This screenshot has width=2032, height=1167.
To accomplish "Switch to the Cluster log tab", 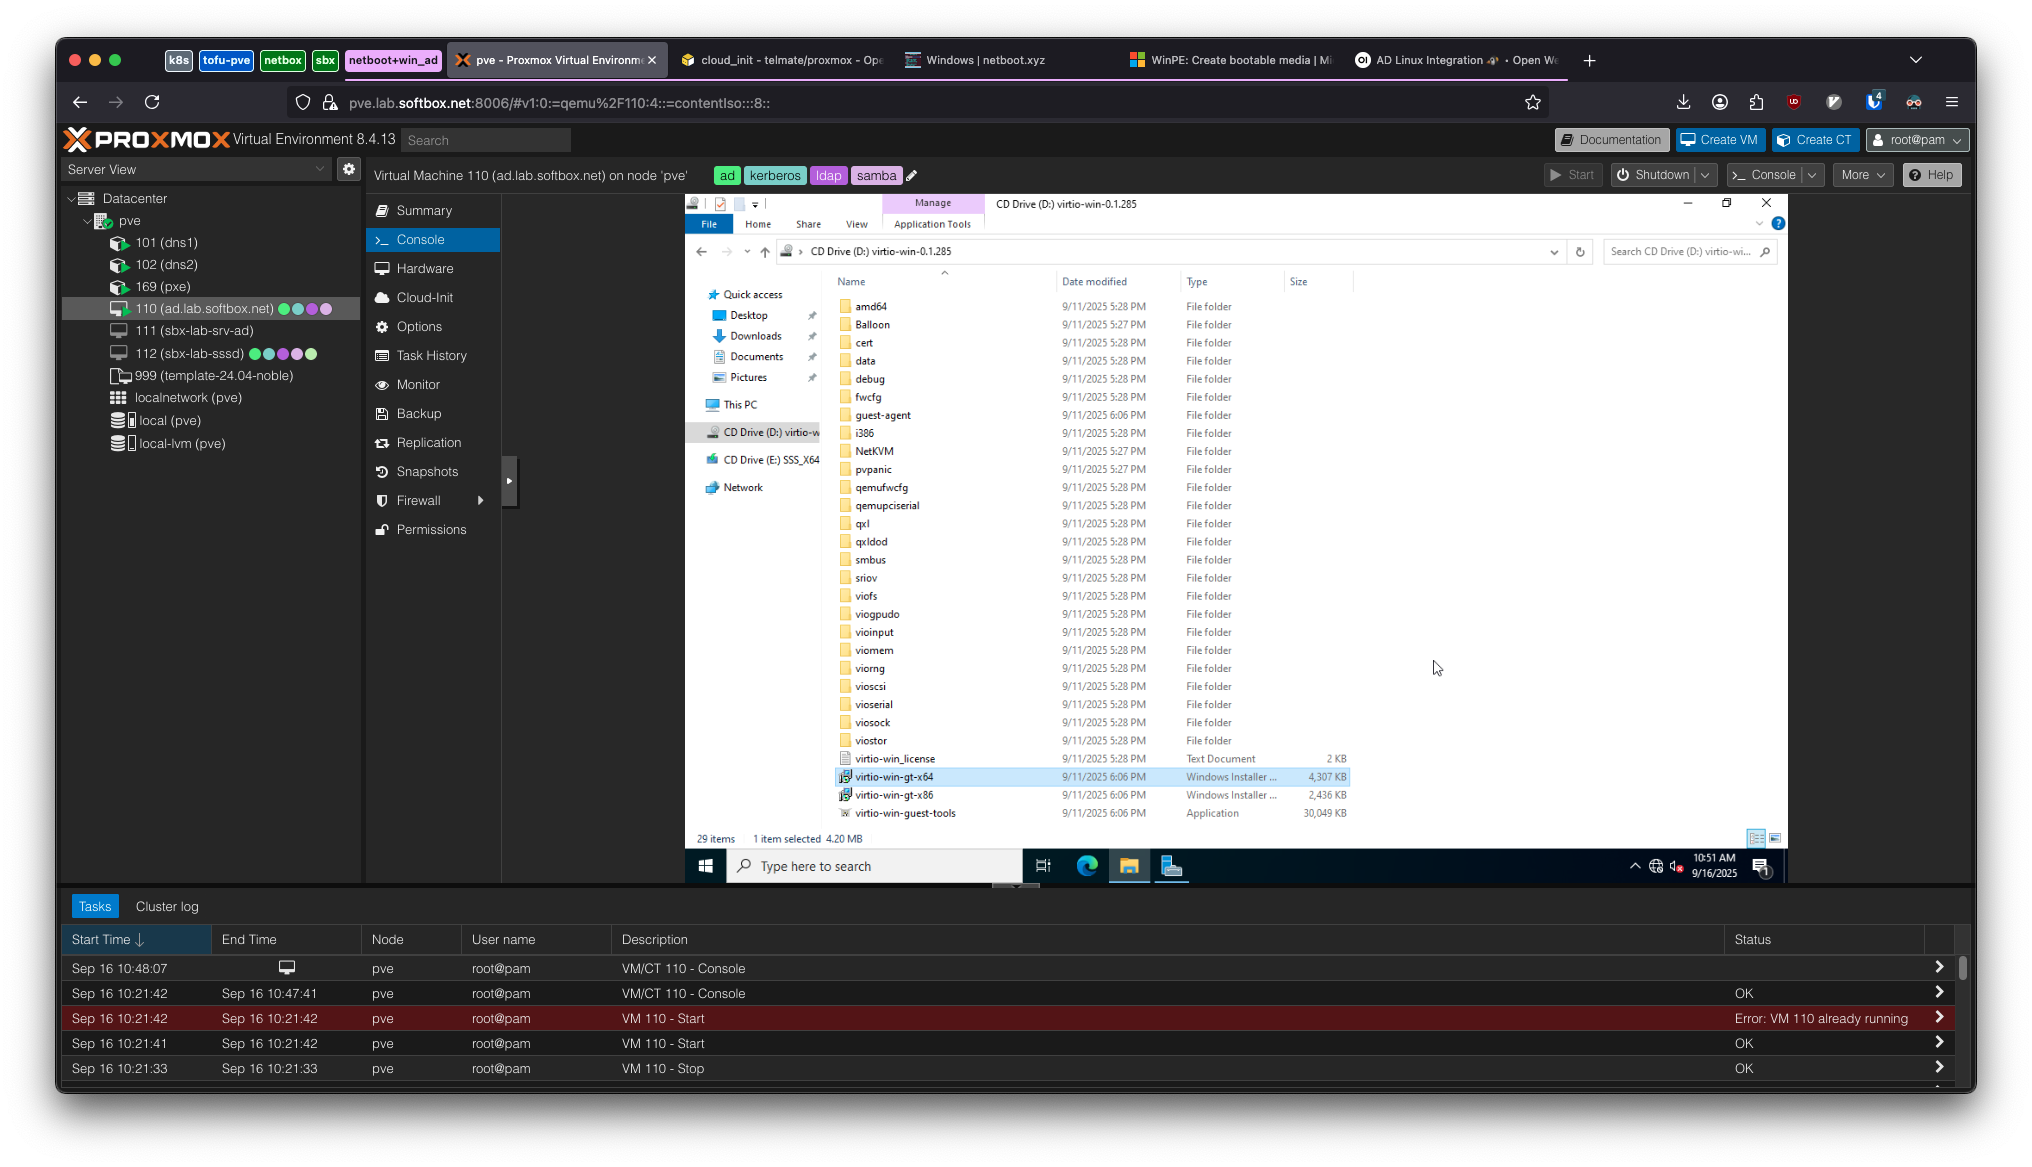I will point(166,906).
